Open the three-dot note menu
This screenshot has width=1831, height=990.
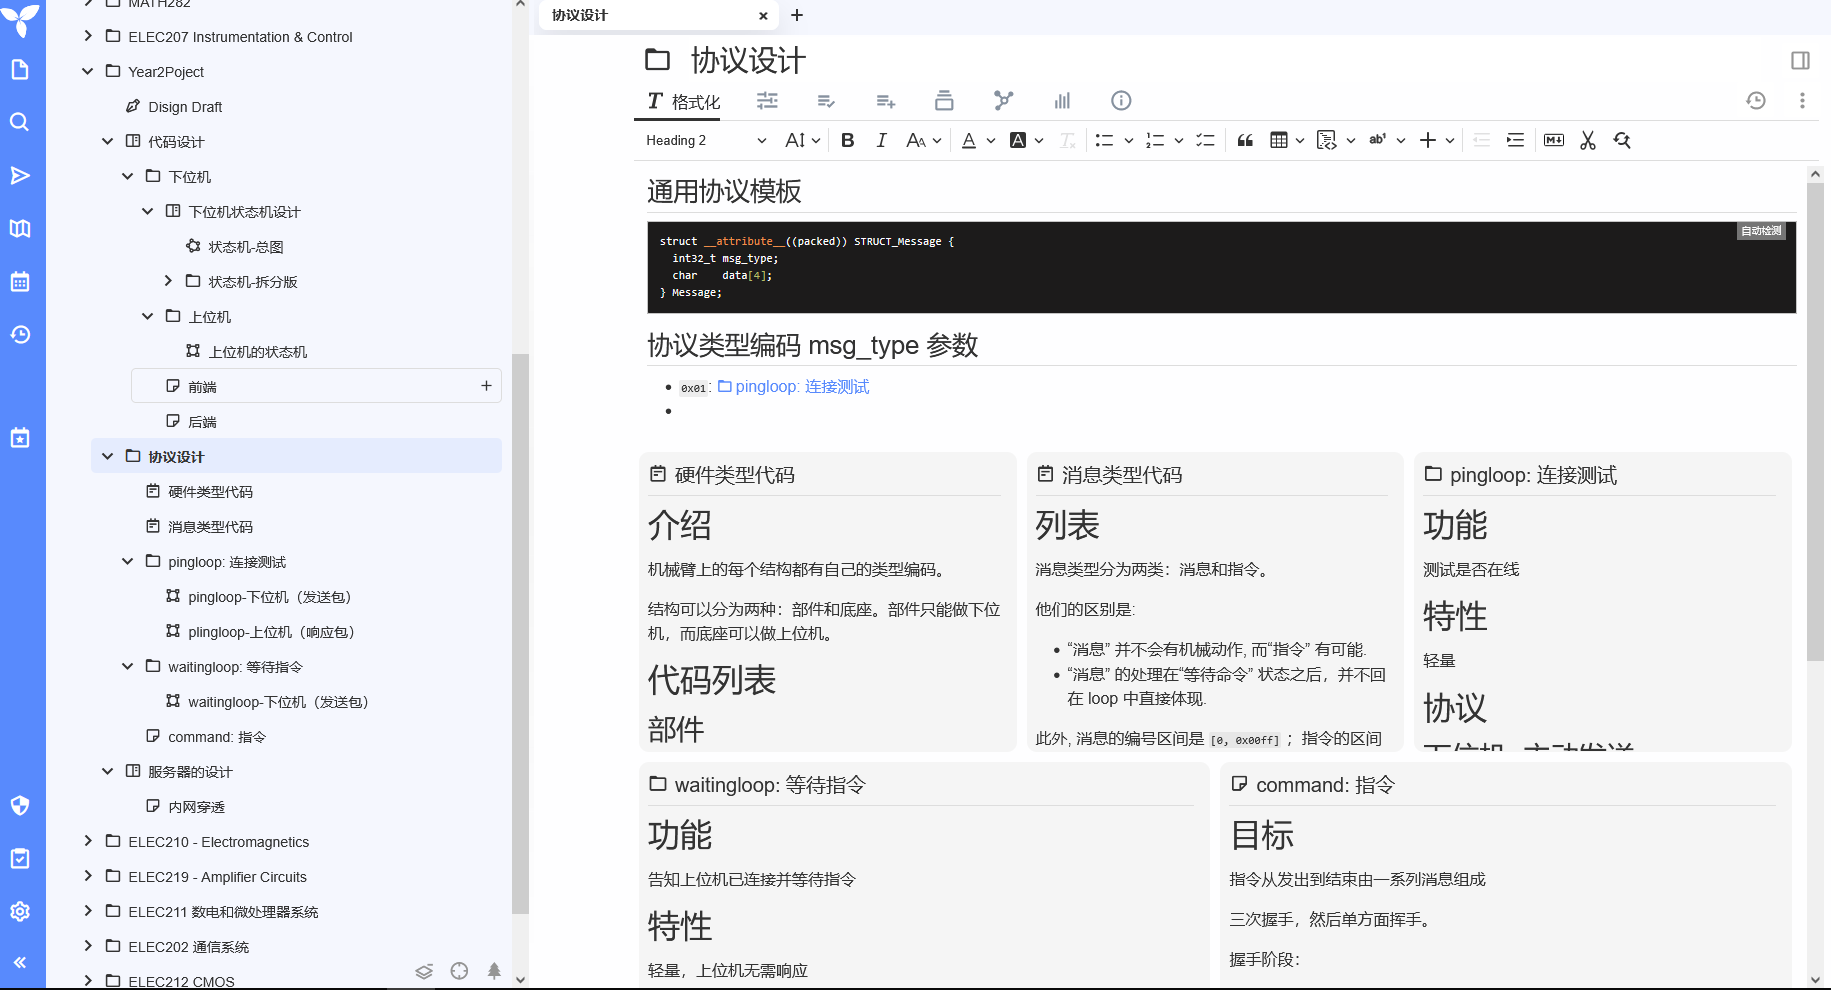click(x=1802, y=100)
